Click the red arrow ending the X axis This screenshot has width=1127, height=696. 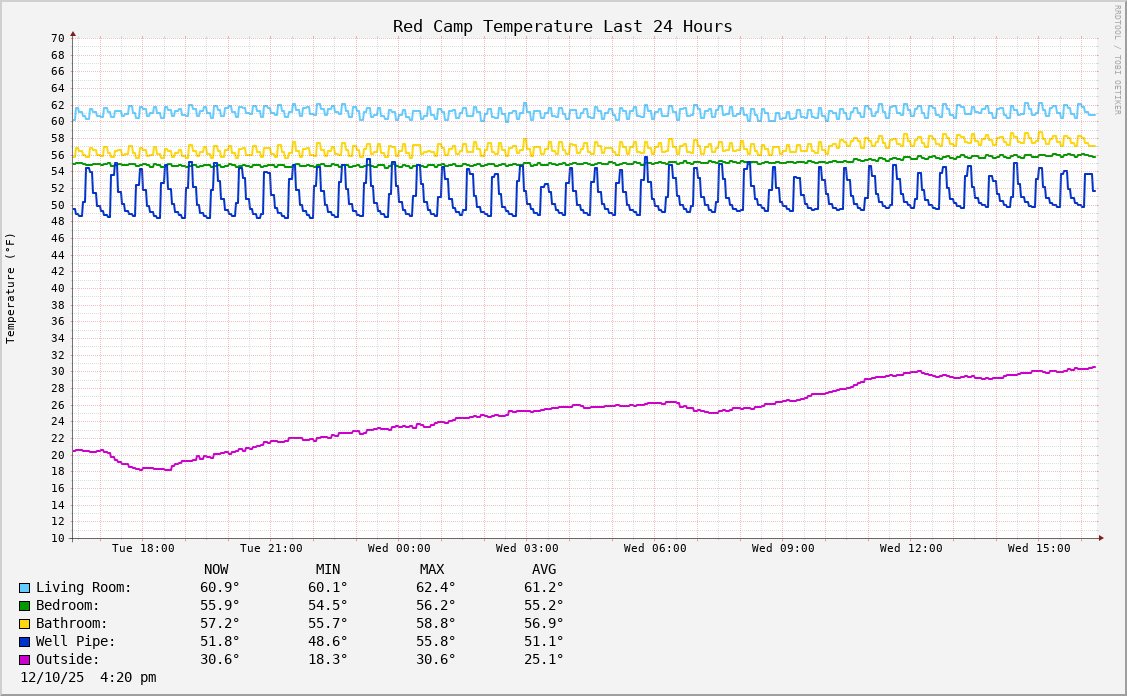point(1101,538)
